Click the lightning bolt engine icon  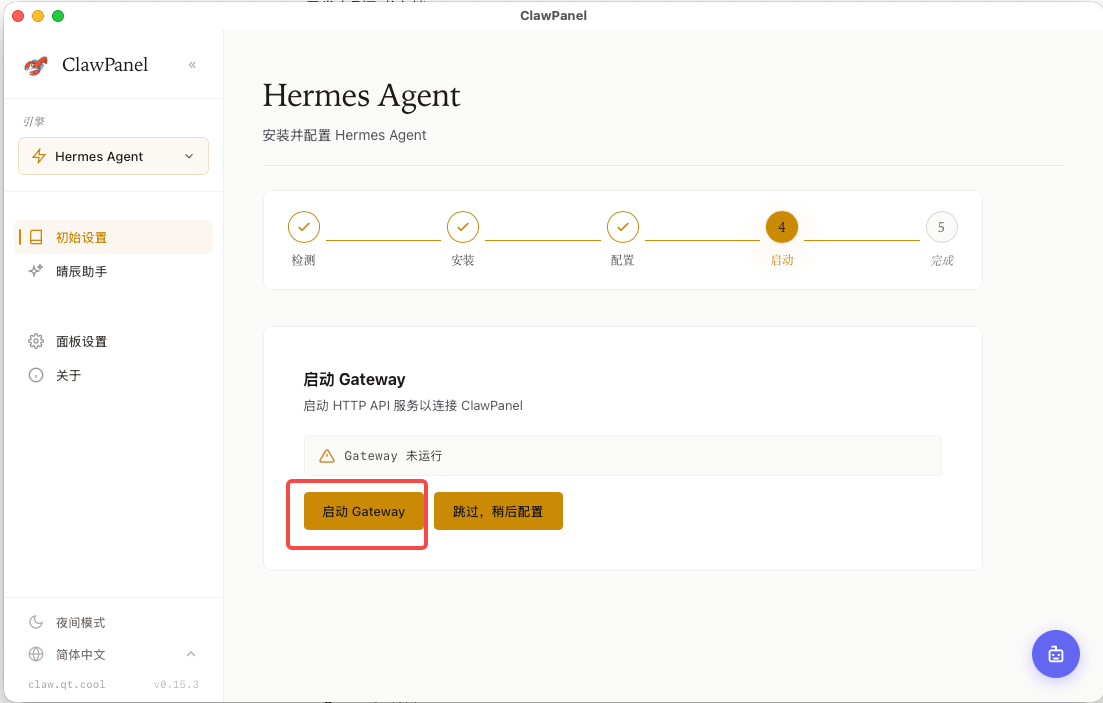pos(39,156)
